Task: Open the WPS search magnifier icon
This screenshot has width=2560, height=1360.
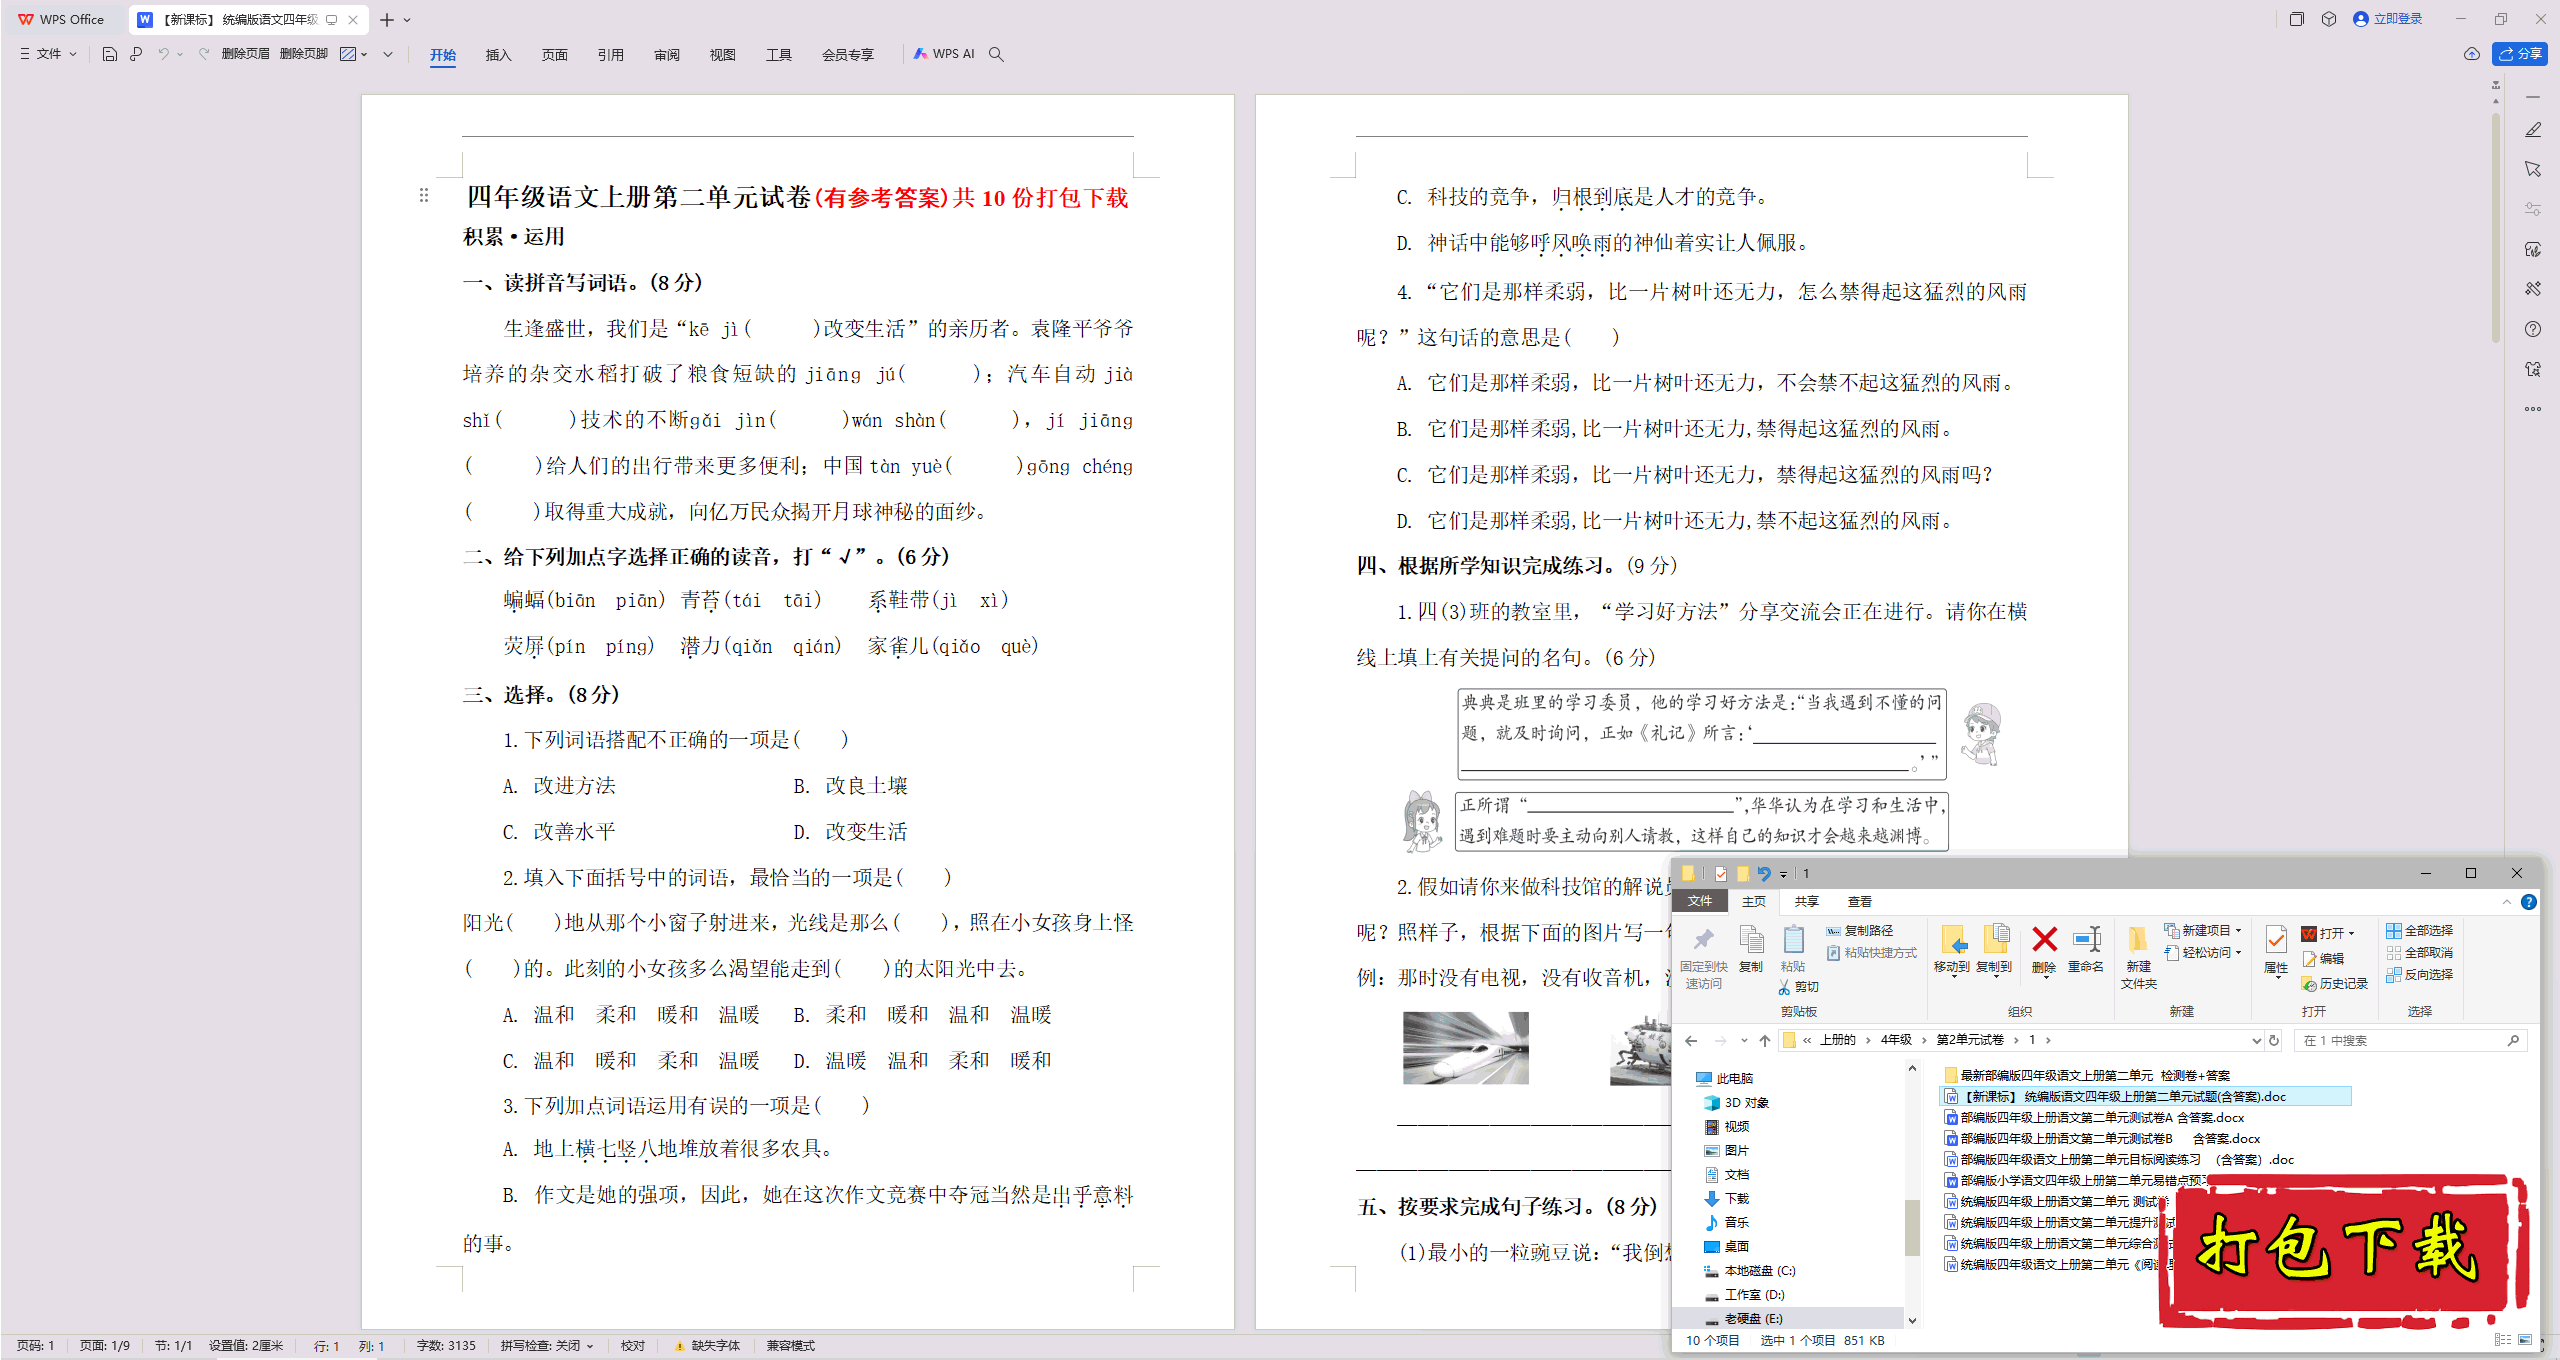Action: pyautogui.click(x=996, y=54)
